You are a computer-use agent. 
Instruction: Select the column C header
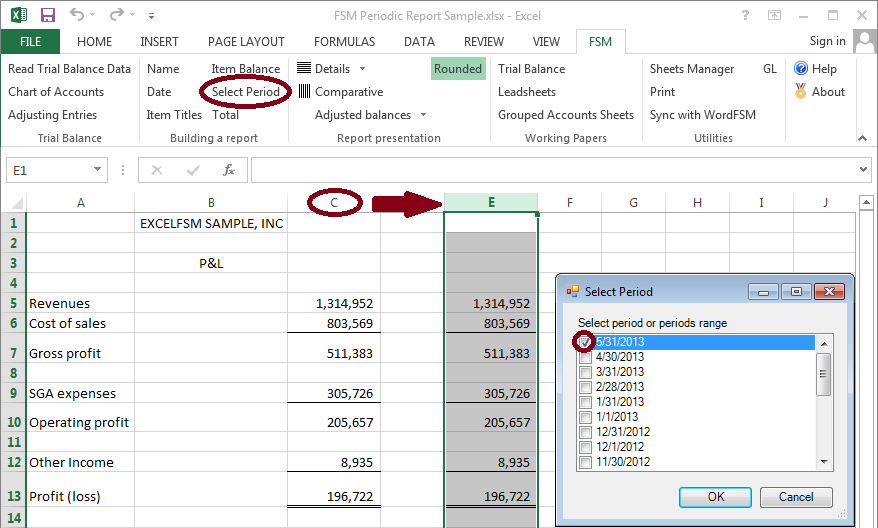click(x=334, y=203)
